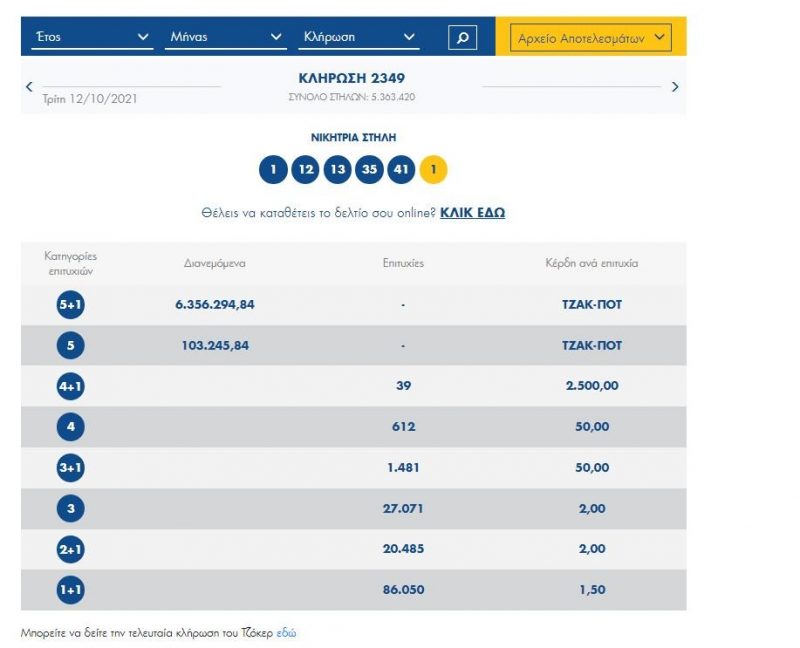Click the 1+1 category badge
800x648 pixels.
[x=71, y=590]
